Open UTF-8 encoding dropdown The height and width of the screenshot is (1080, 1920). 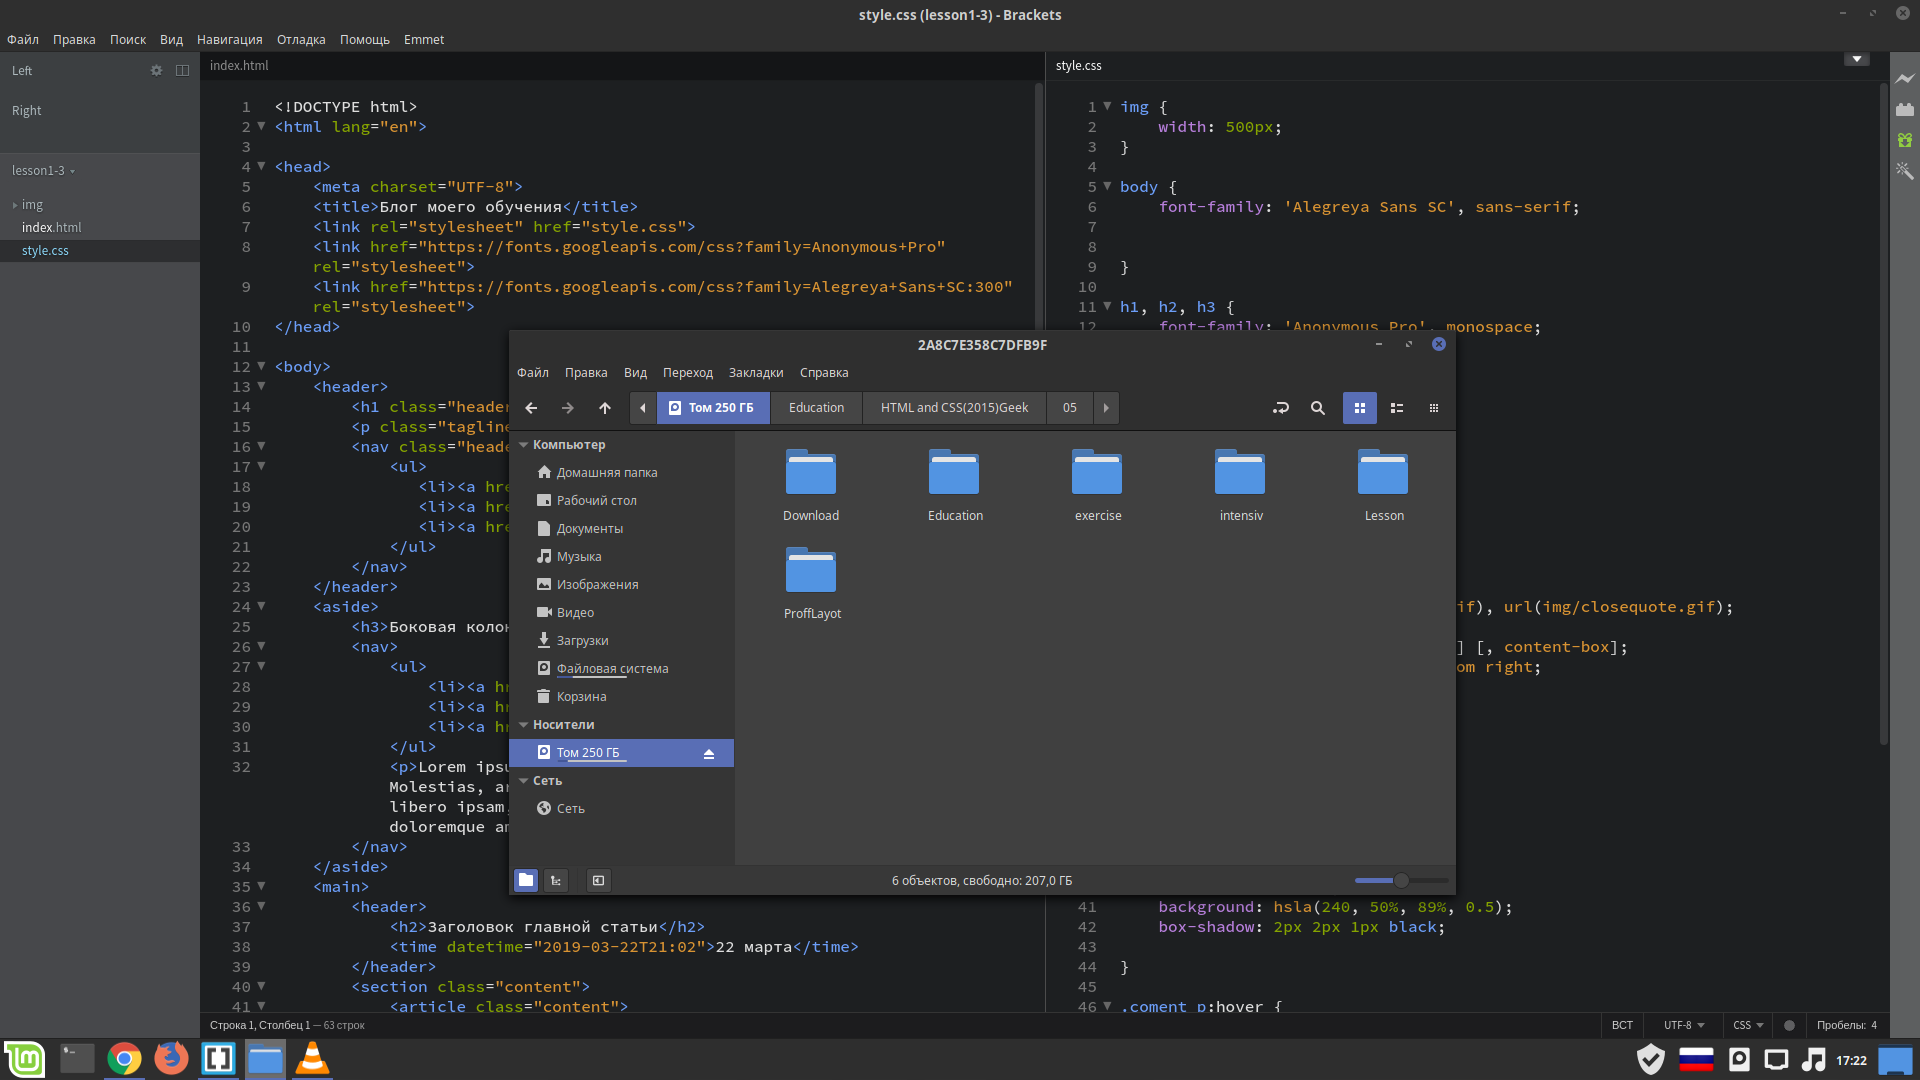click(x=1684, y=1025)
